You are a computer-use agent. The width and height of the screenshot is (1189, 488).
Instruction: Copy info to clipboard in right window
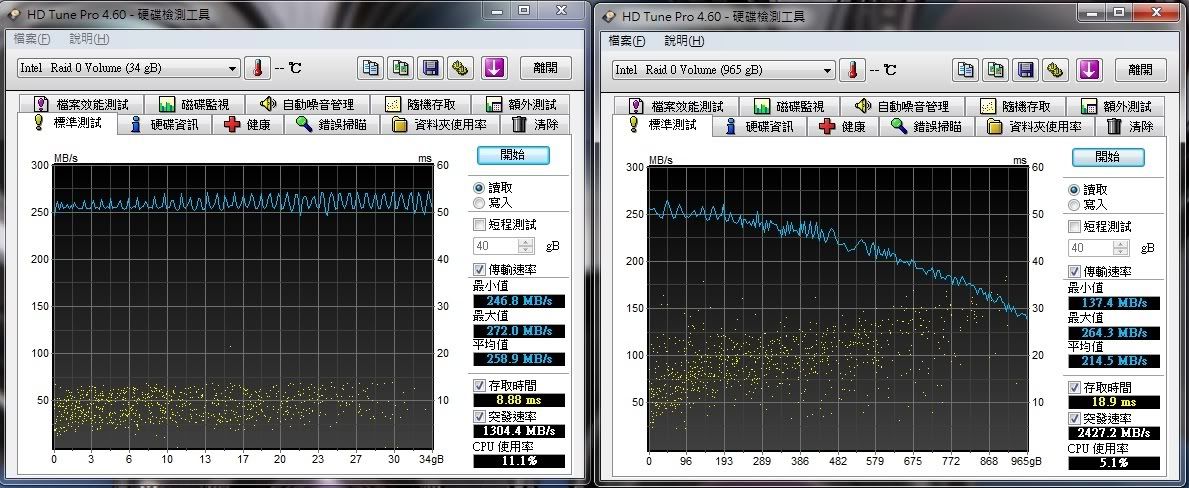[x=966, y=70]
